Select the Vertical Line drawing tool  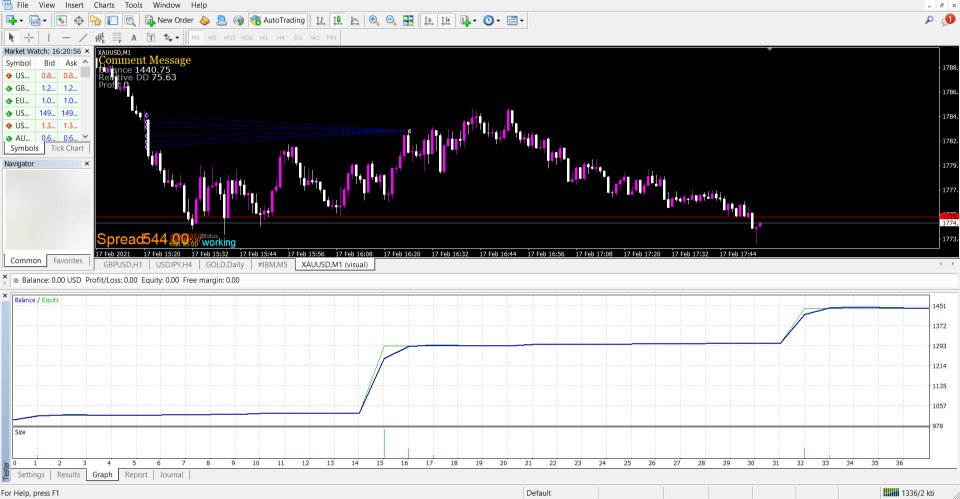(49, 38)
